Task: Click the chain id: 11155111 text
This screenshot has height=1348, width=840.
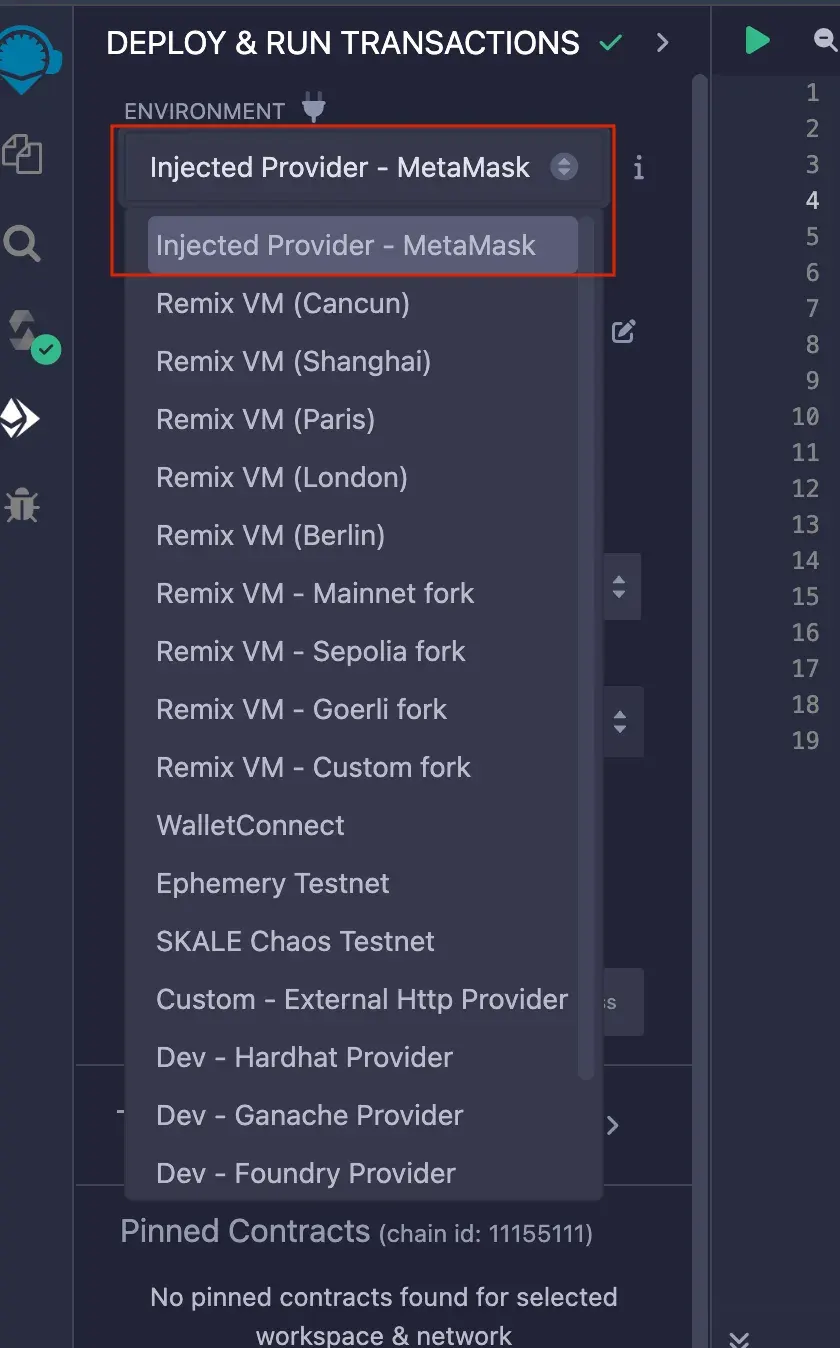Action: [486, 1235]
